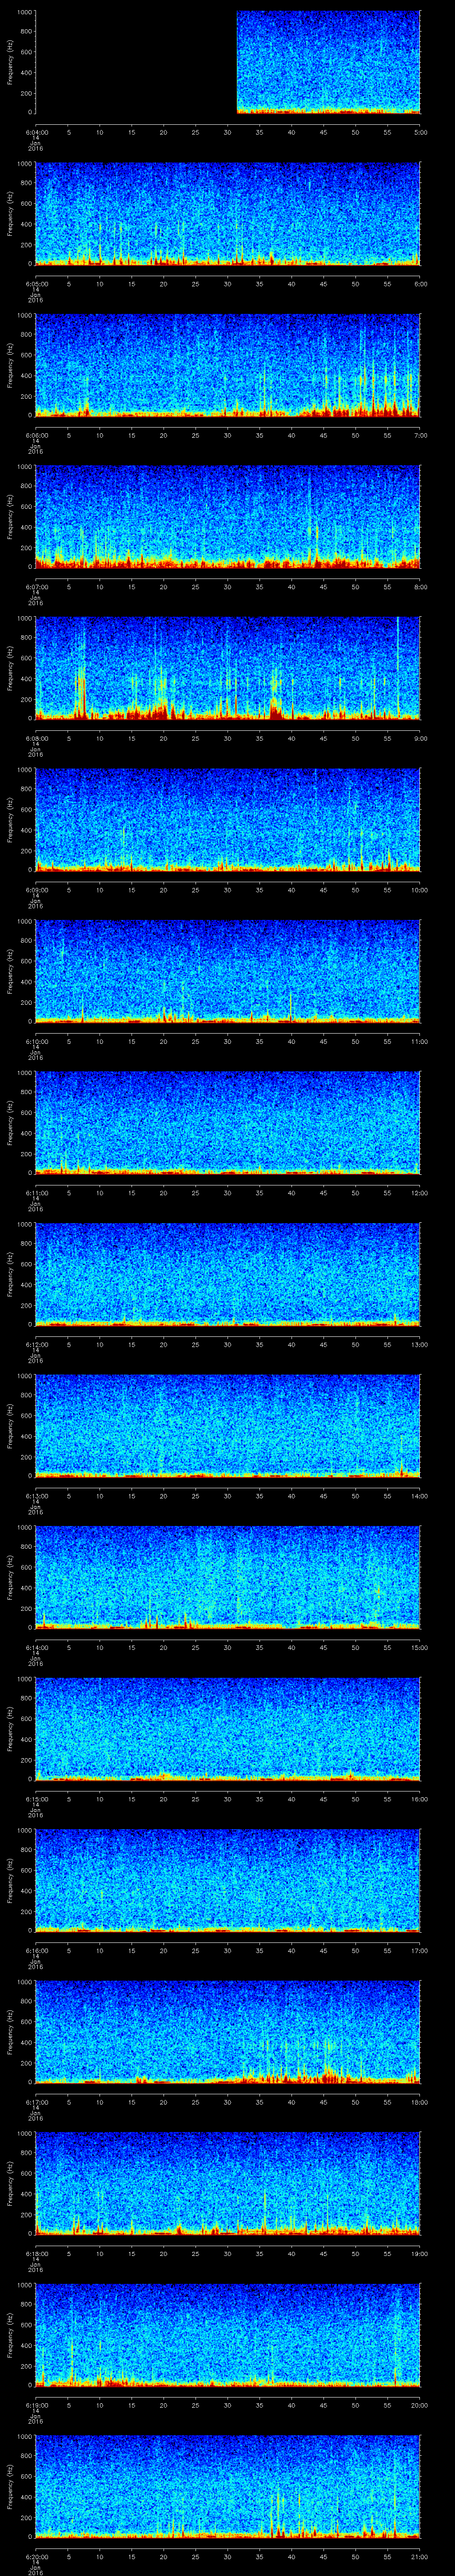Click the 6:04:00 start time label

(x=35, y=132)
